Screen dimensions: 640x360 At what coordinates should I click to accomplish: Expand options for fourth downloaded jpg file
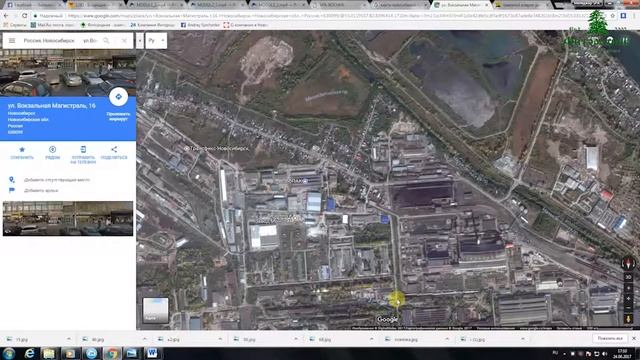point(296,339)
